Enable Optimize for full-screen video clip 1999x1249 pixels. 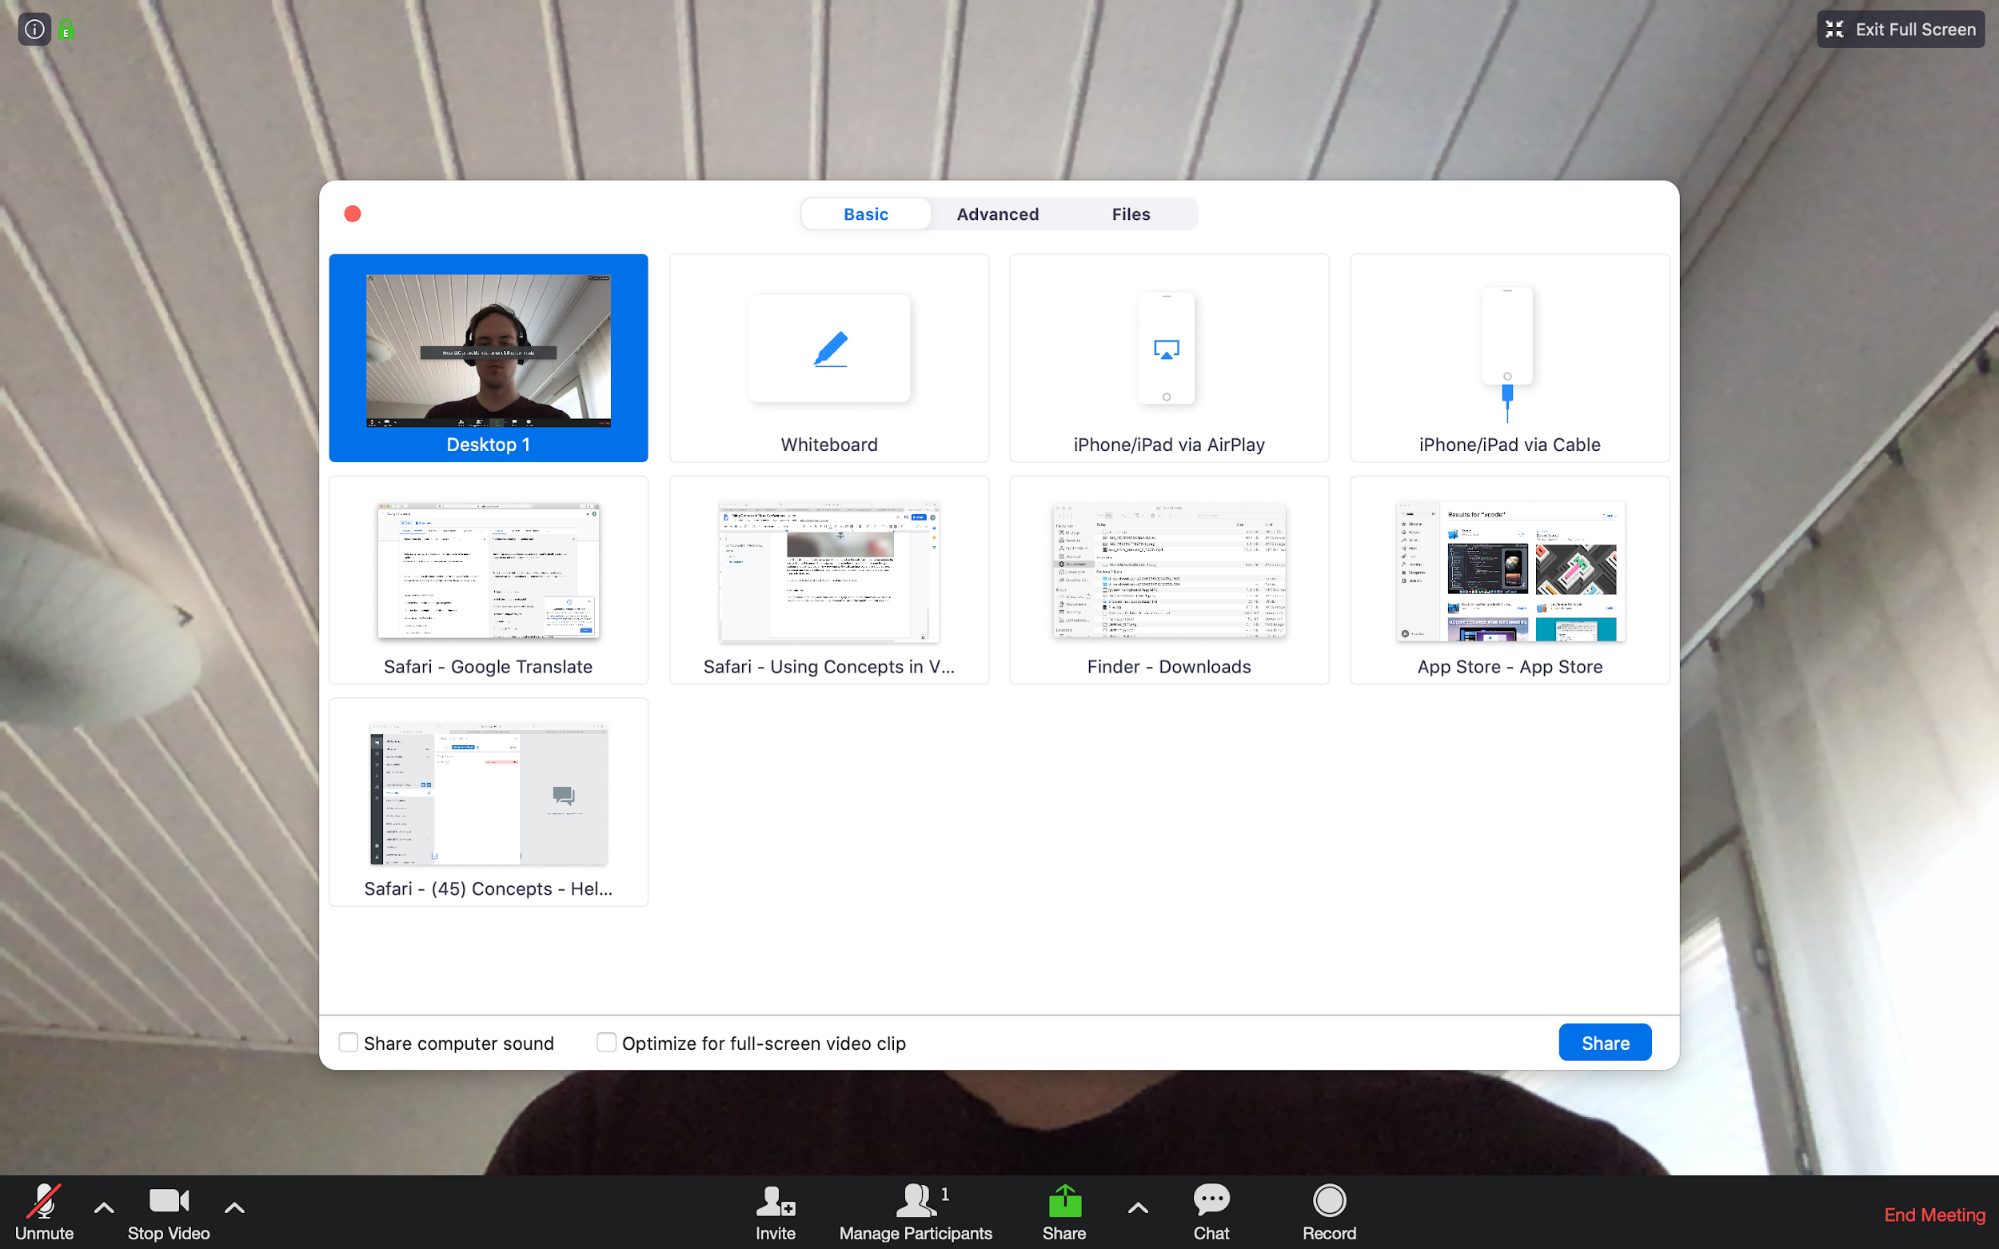(x=605, y=1042)
